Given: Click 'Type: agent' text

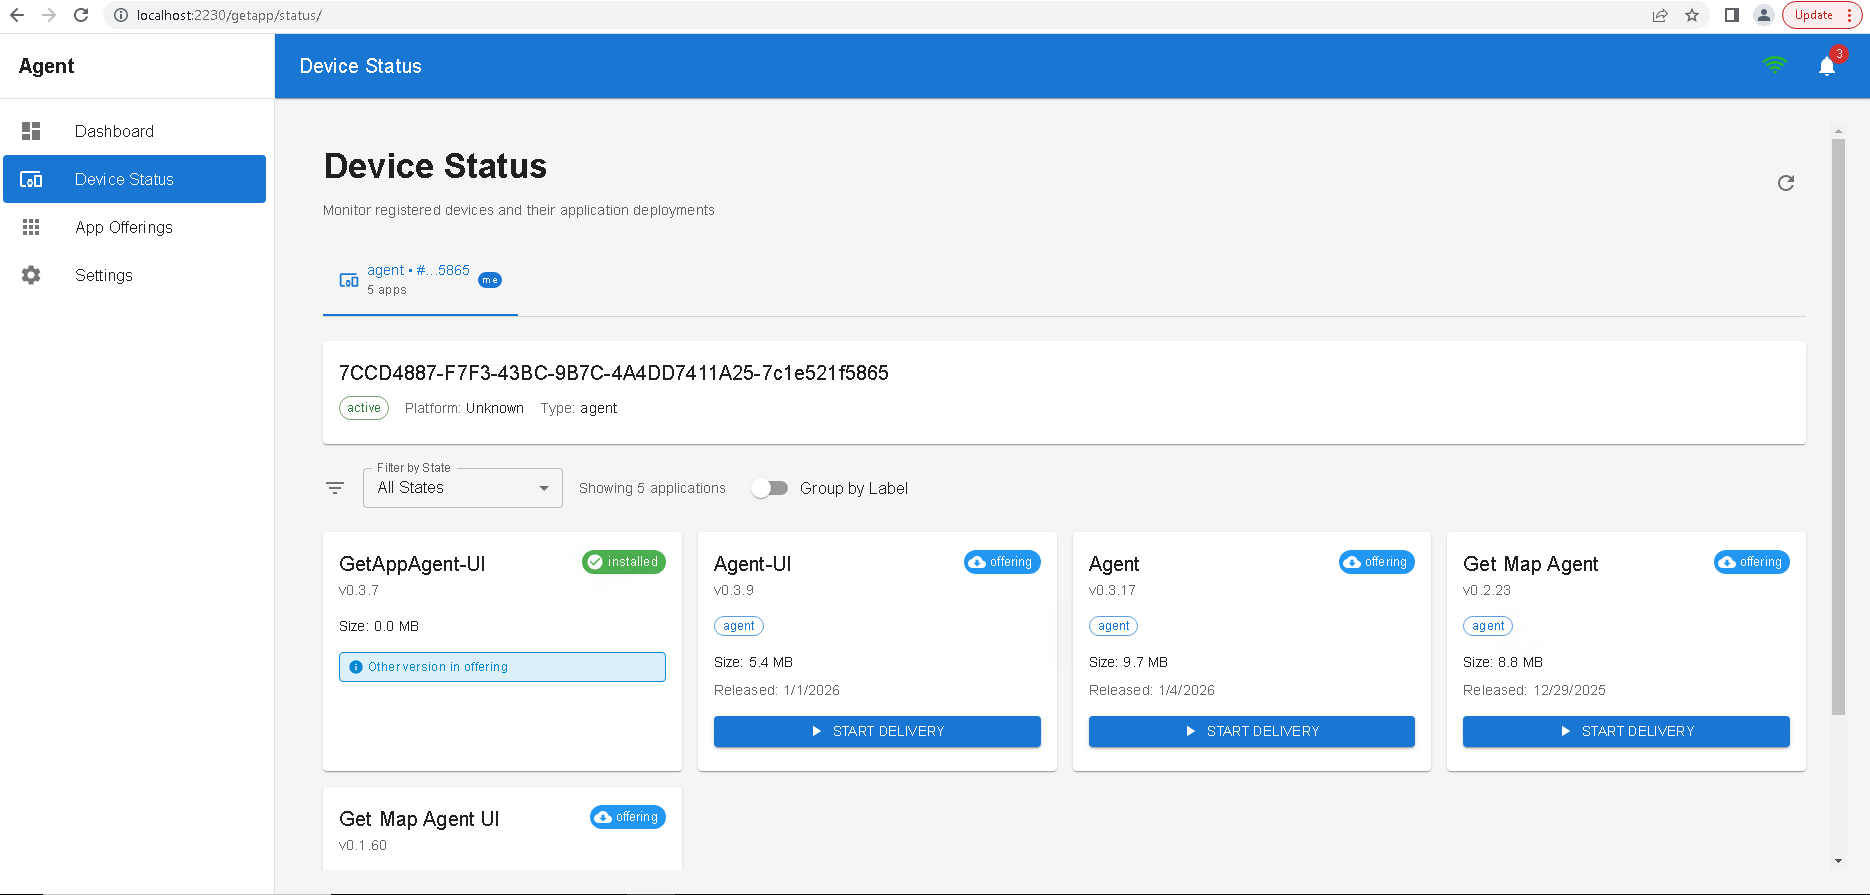Looking at the screenshot, I should 579,408.
